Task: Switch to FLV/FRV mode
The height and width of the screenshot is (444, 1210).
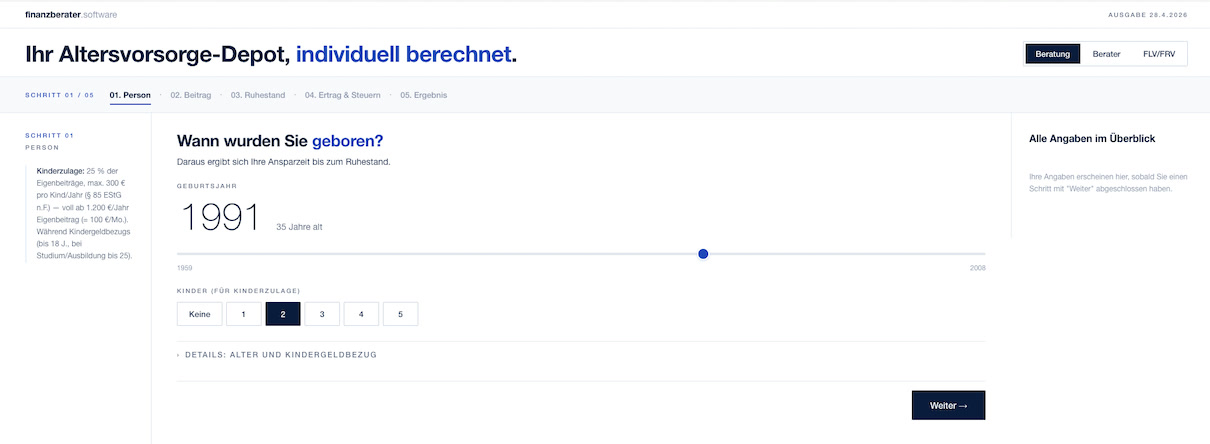Action: click(x=1159, y=54)
